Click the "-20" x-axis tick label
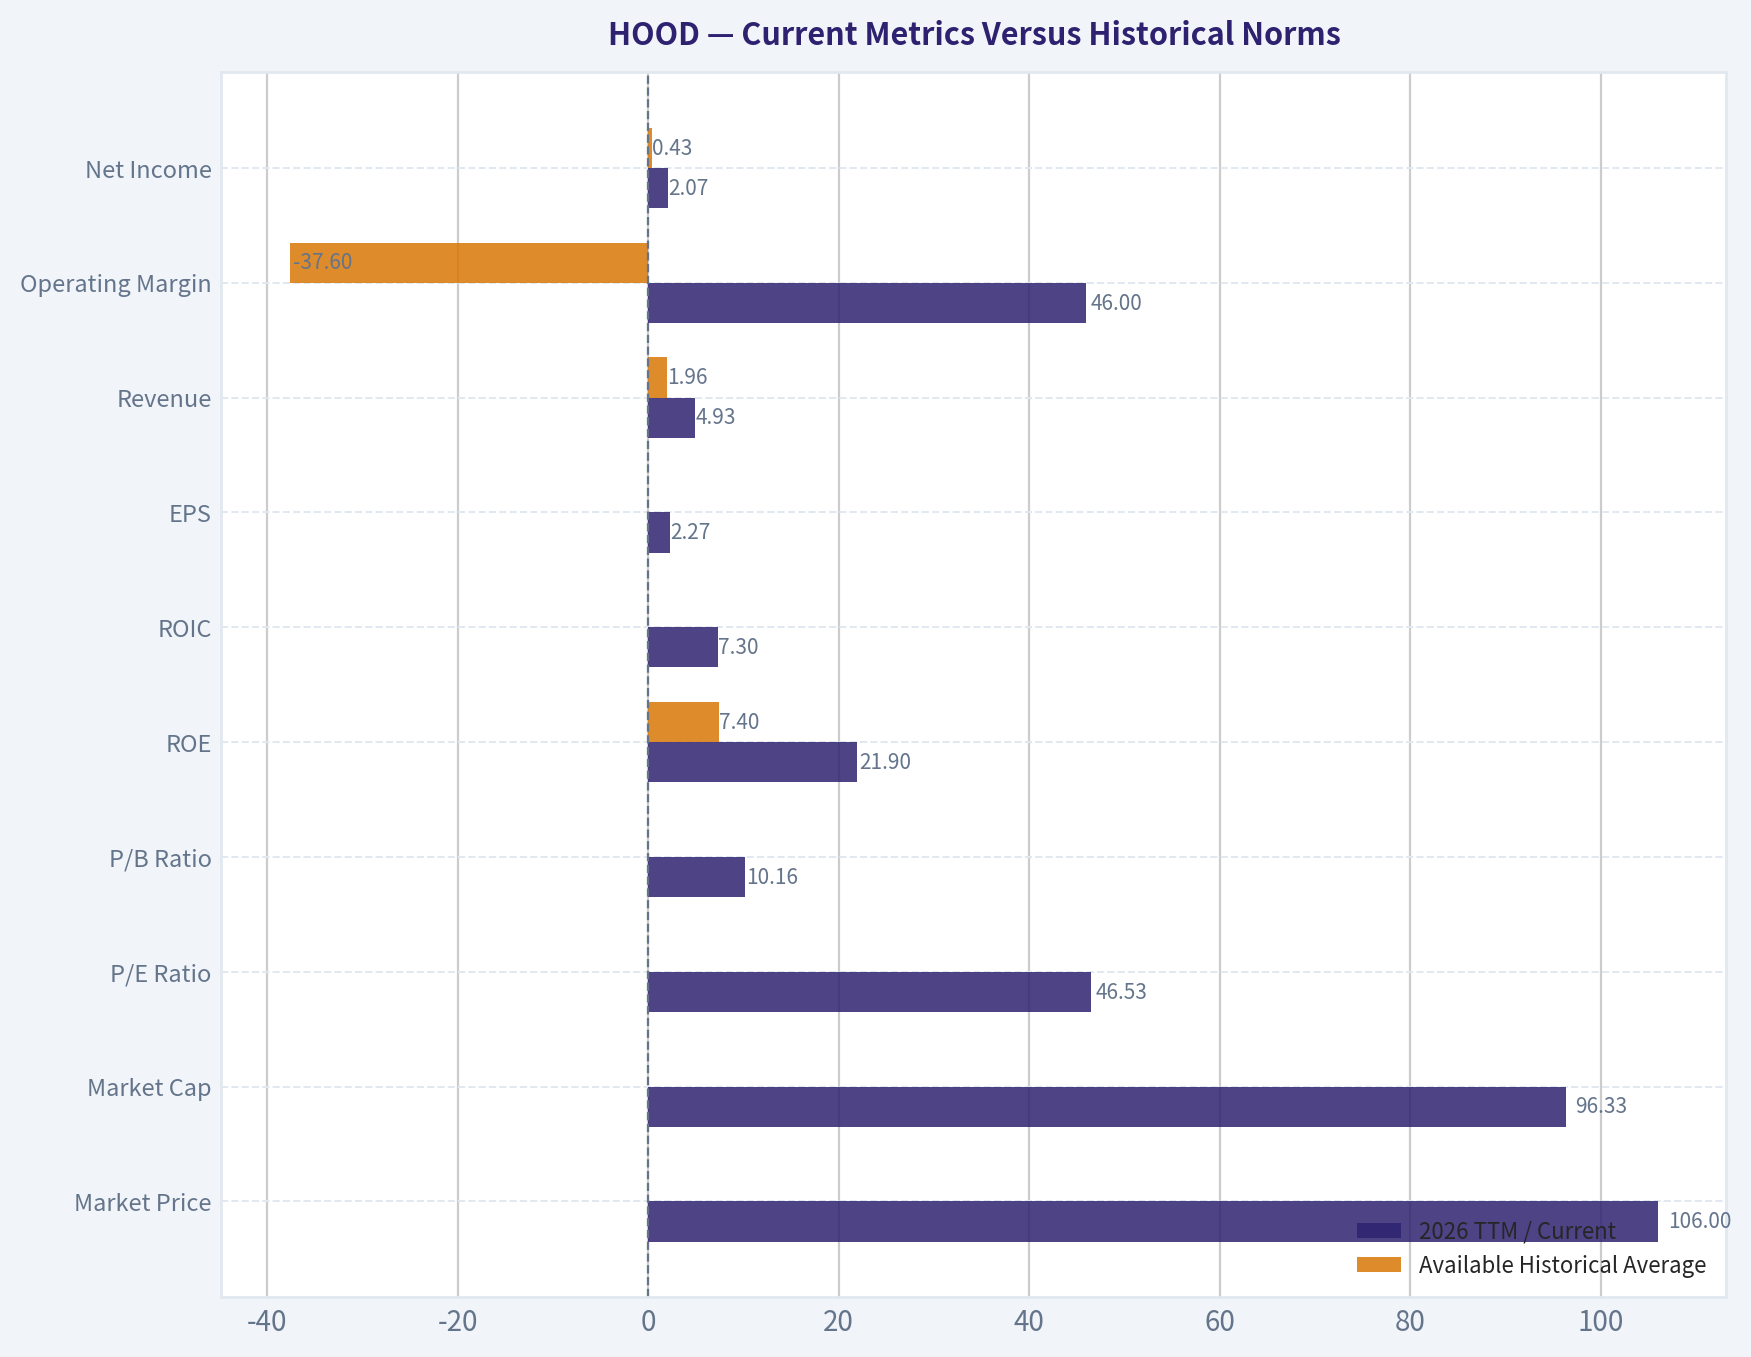This screenshot has height=1357, width=1751. tap(457, 1322)
